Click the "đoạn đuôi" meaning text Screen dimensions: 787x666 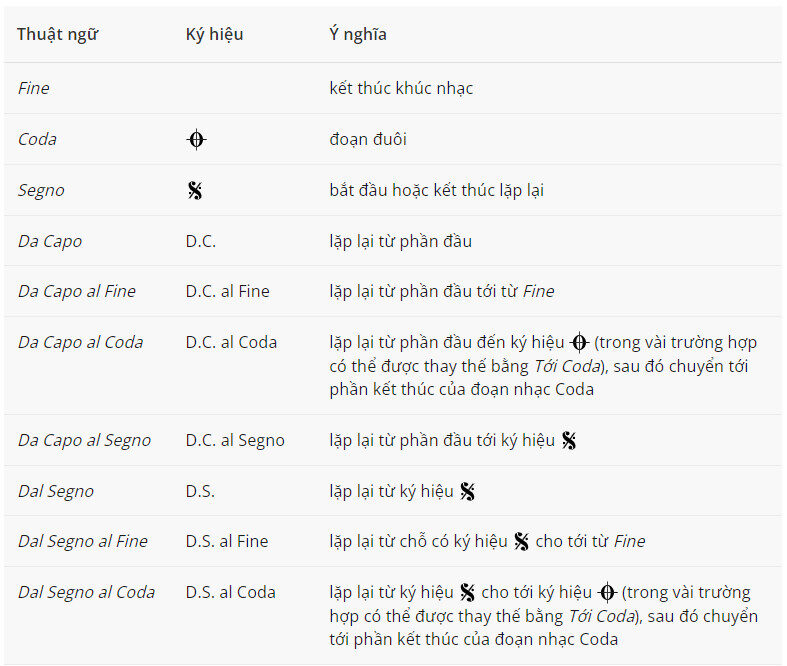pos(368,139)
